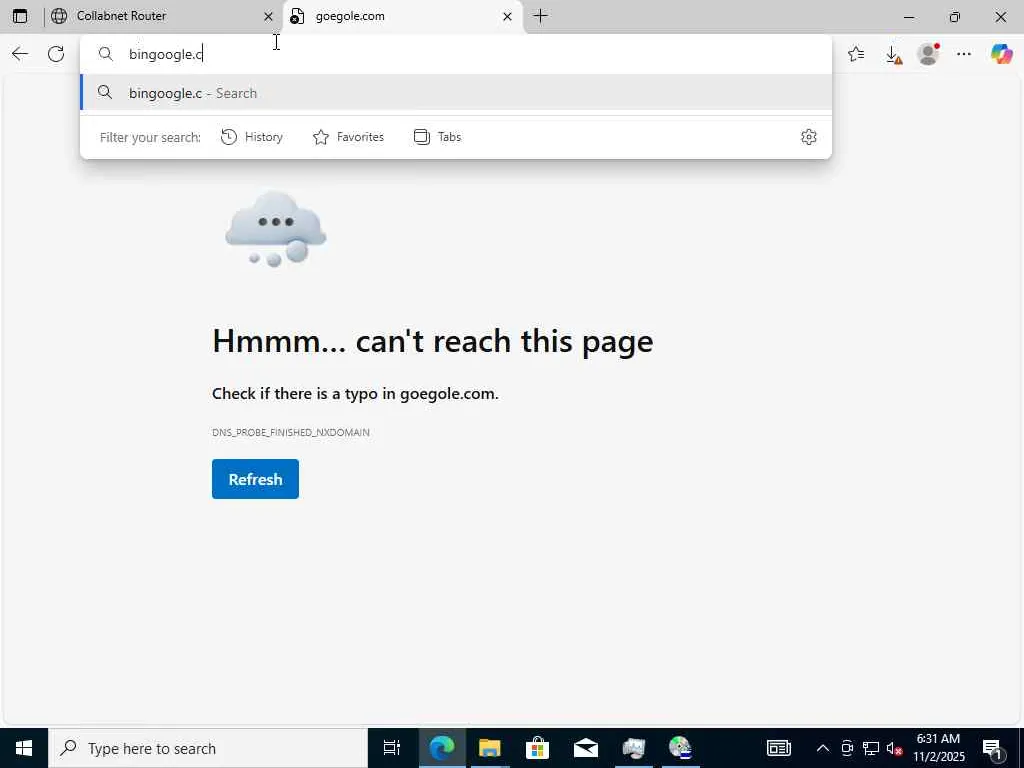Open the disc application icon on taskbar

(680, 748)
